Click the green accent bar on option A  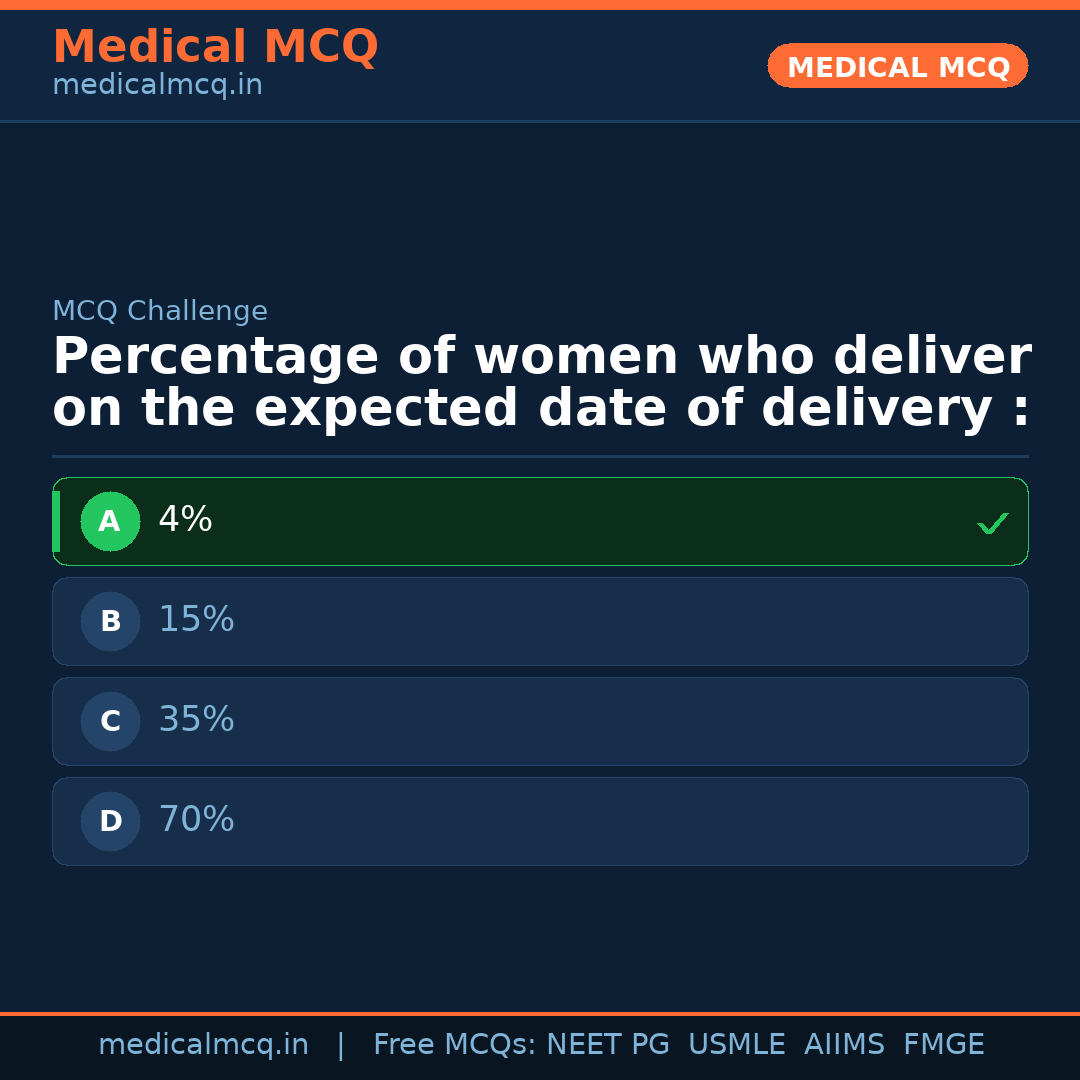tap(56, 521)
